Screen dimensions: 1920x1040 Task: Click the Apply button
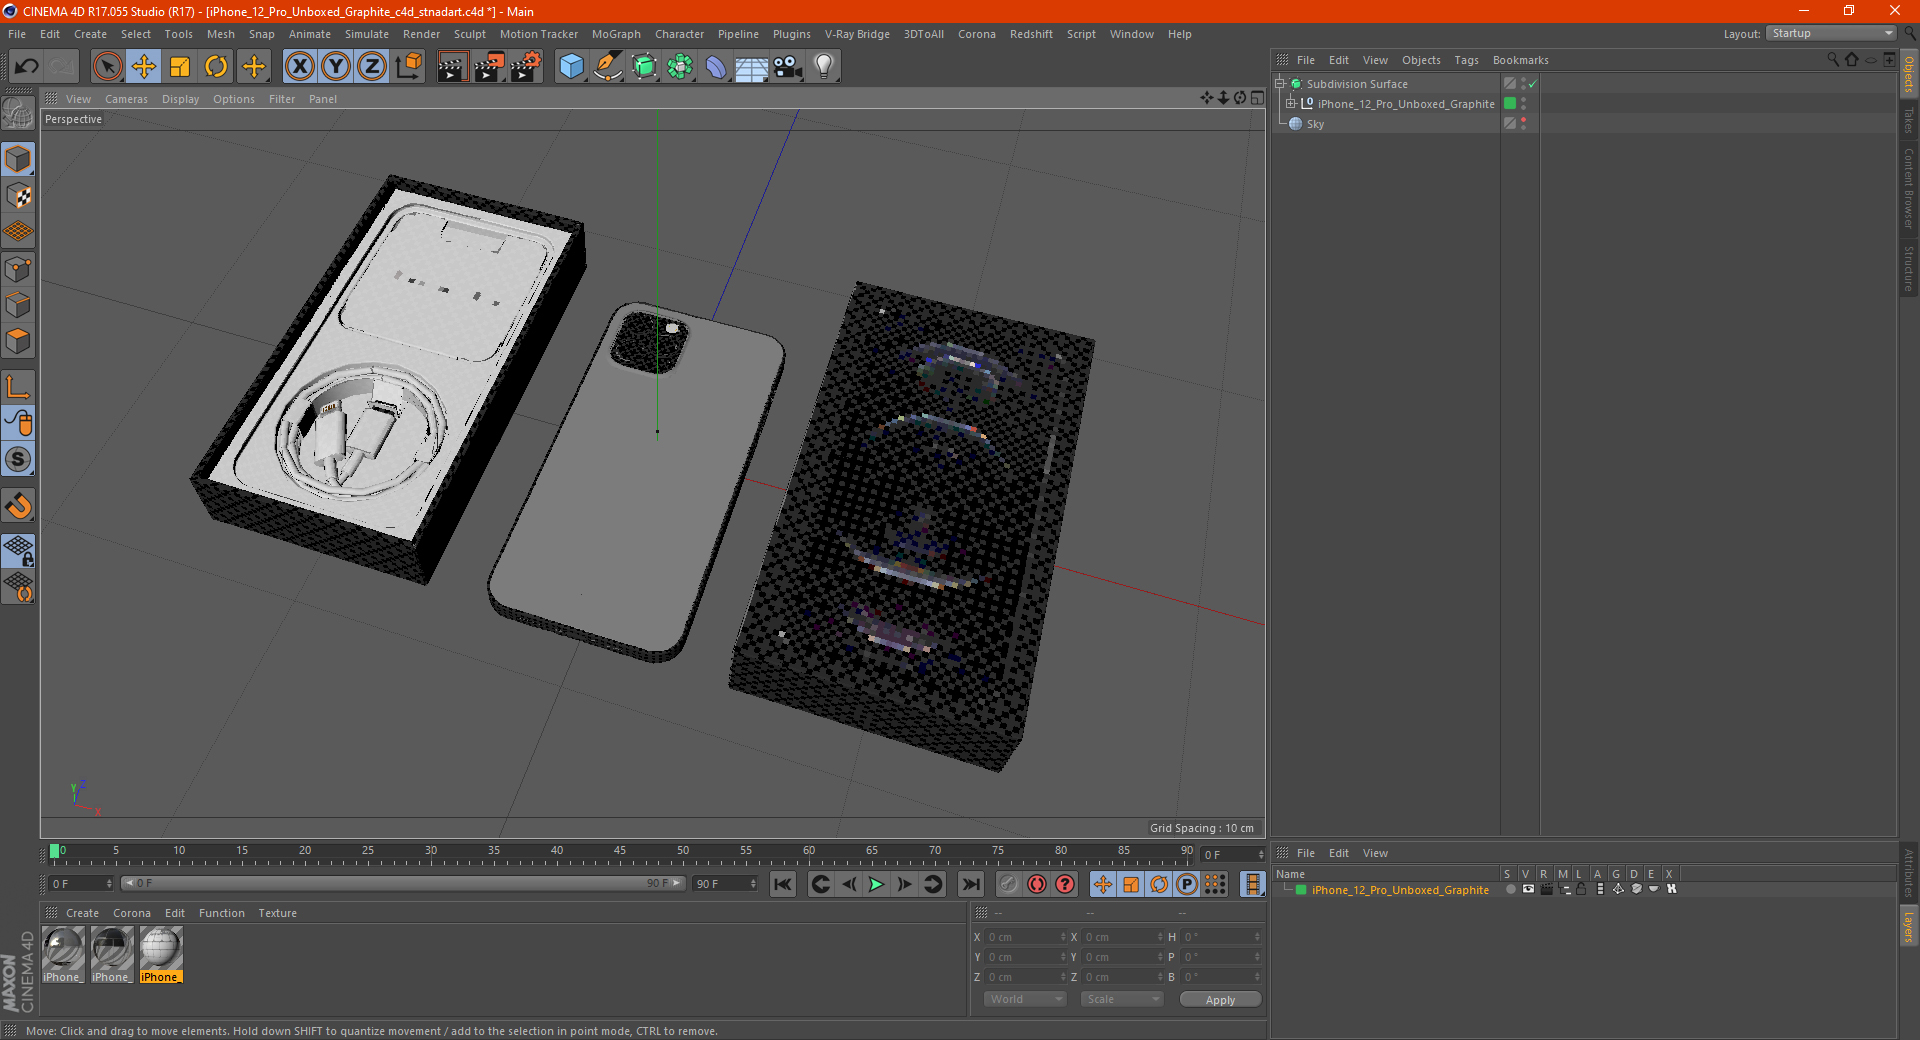tap(1220, 1000)
